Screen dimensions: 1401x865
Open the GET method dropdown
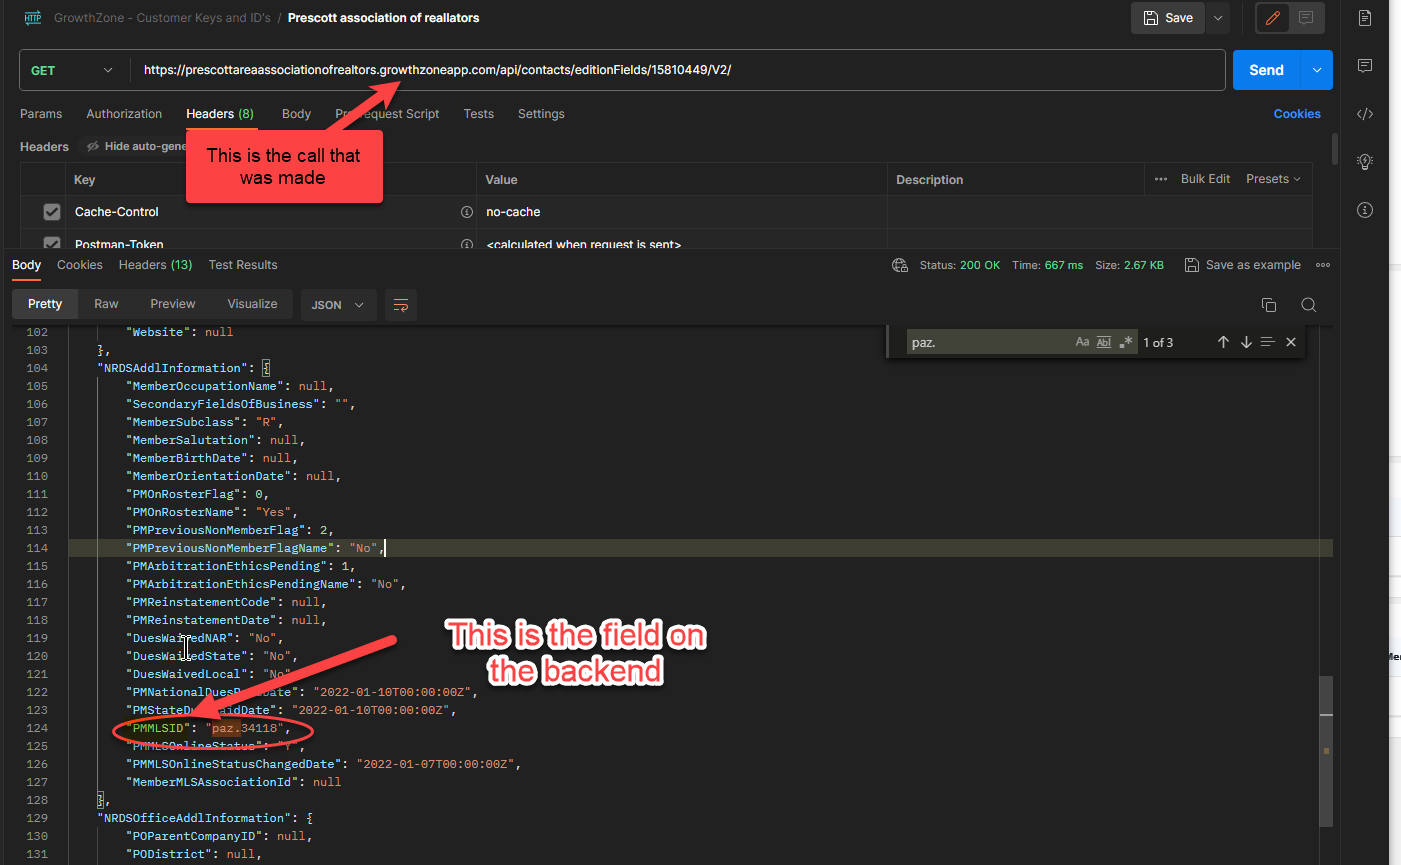72,71
